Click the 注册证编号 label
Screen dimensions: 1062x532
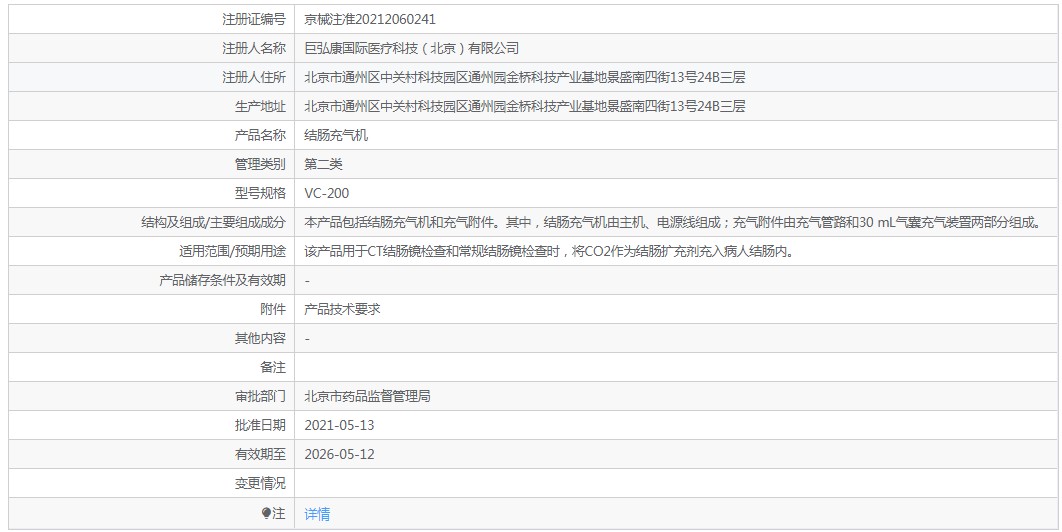pyautogui.click(x=254, y=20)
